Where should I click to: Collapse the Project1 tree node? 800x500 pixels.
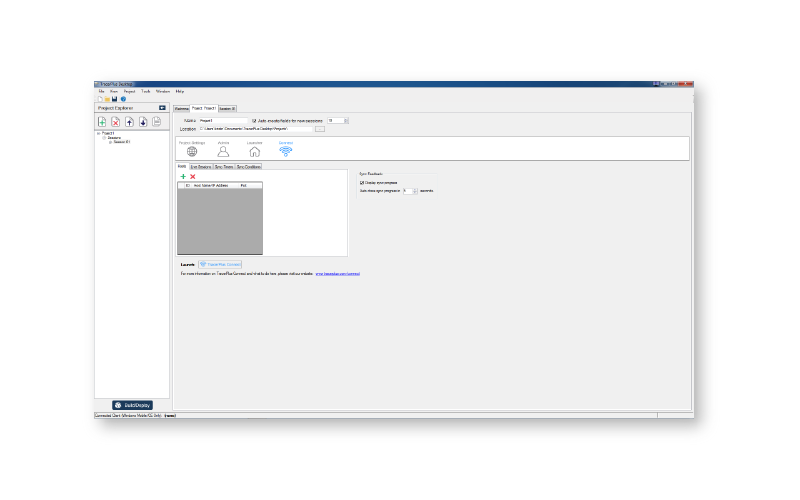click(98, 134)
